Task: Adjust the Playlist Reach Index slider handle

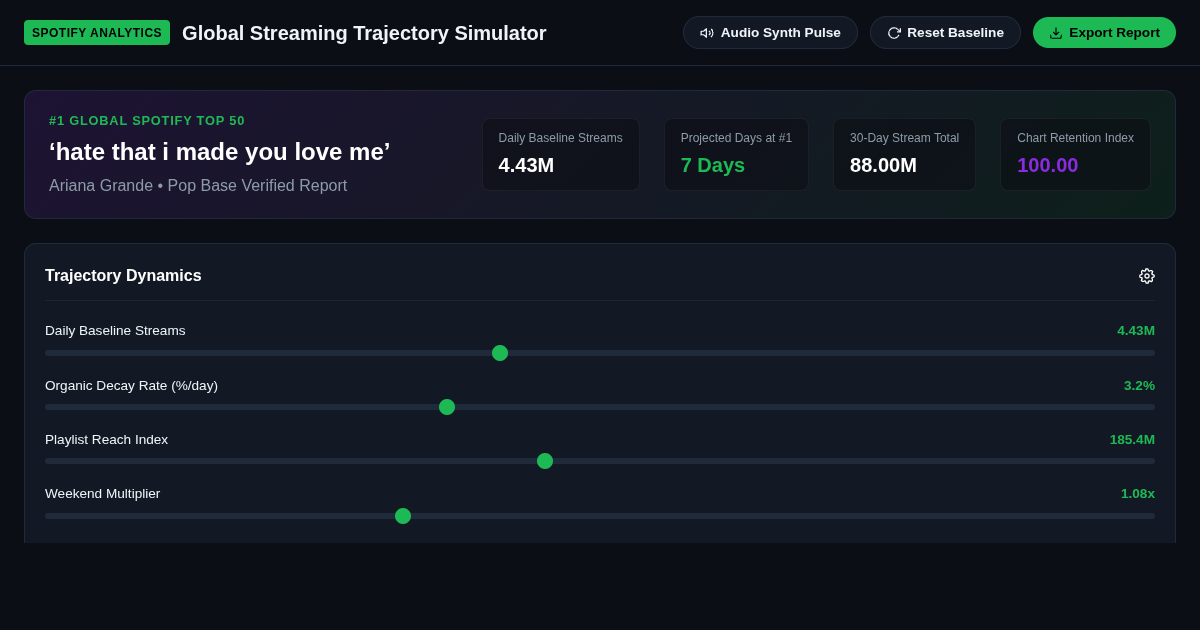Action: tap(545, 461)
